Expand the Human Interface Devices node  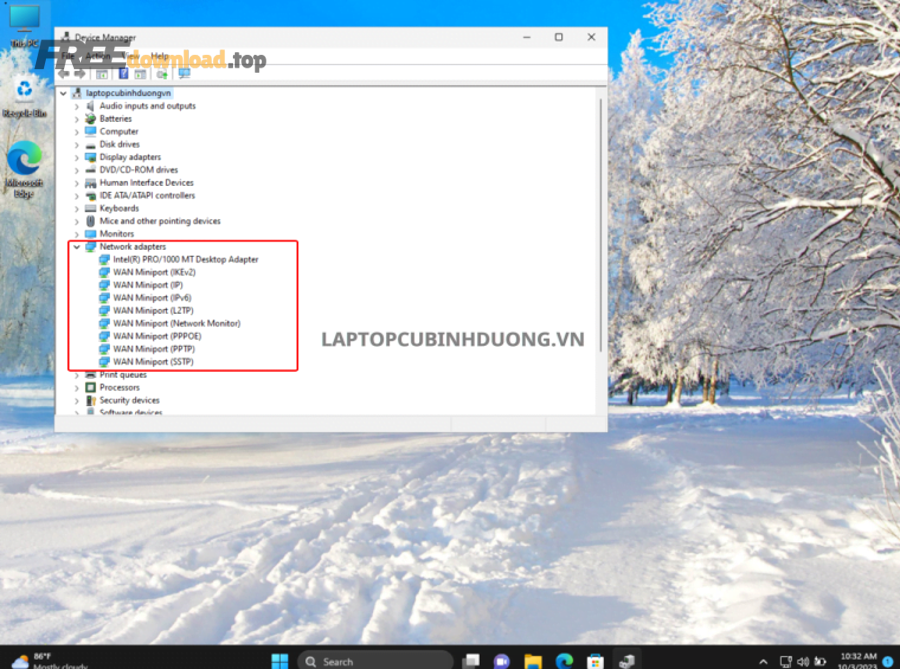click(x=76, y=183)
